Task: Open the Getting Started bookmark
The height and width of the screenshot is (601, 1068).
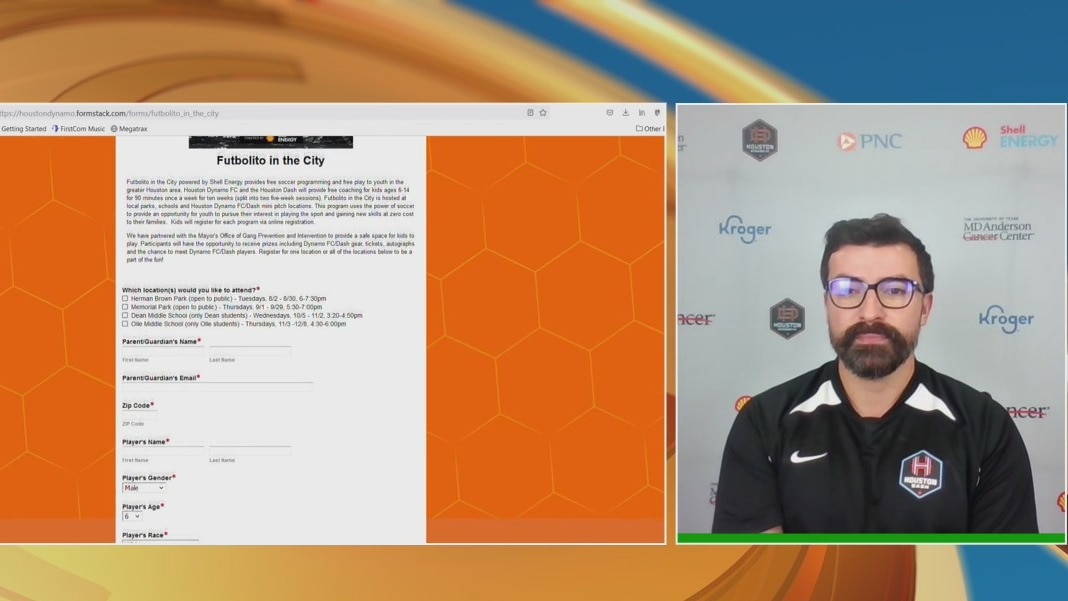Action: (24, 129)
